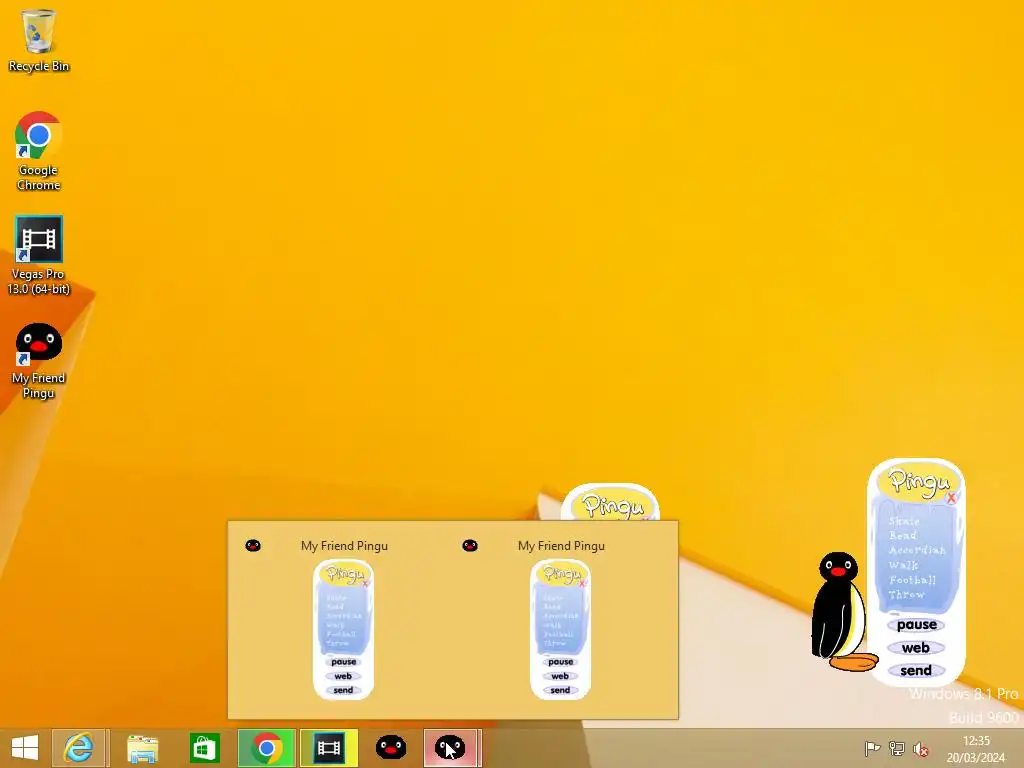Click the highlighted Pingu taskbar icon under the cursor
Screen dimensions: 1024x768
tap(451, 748)
